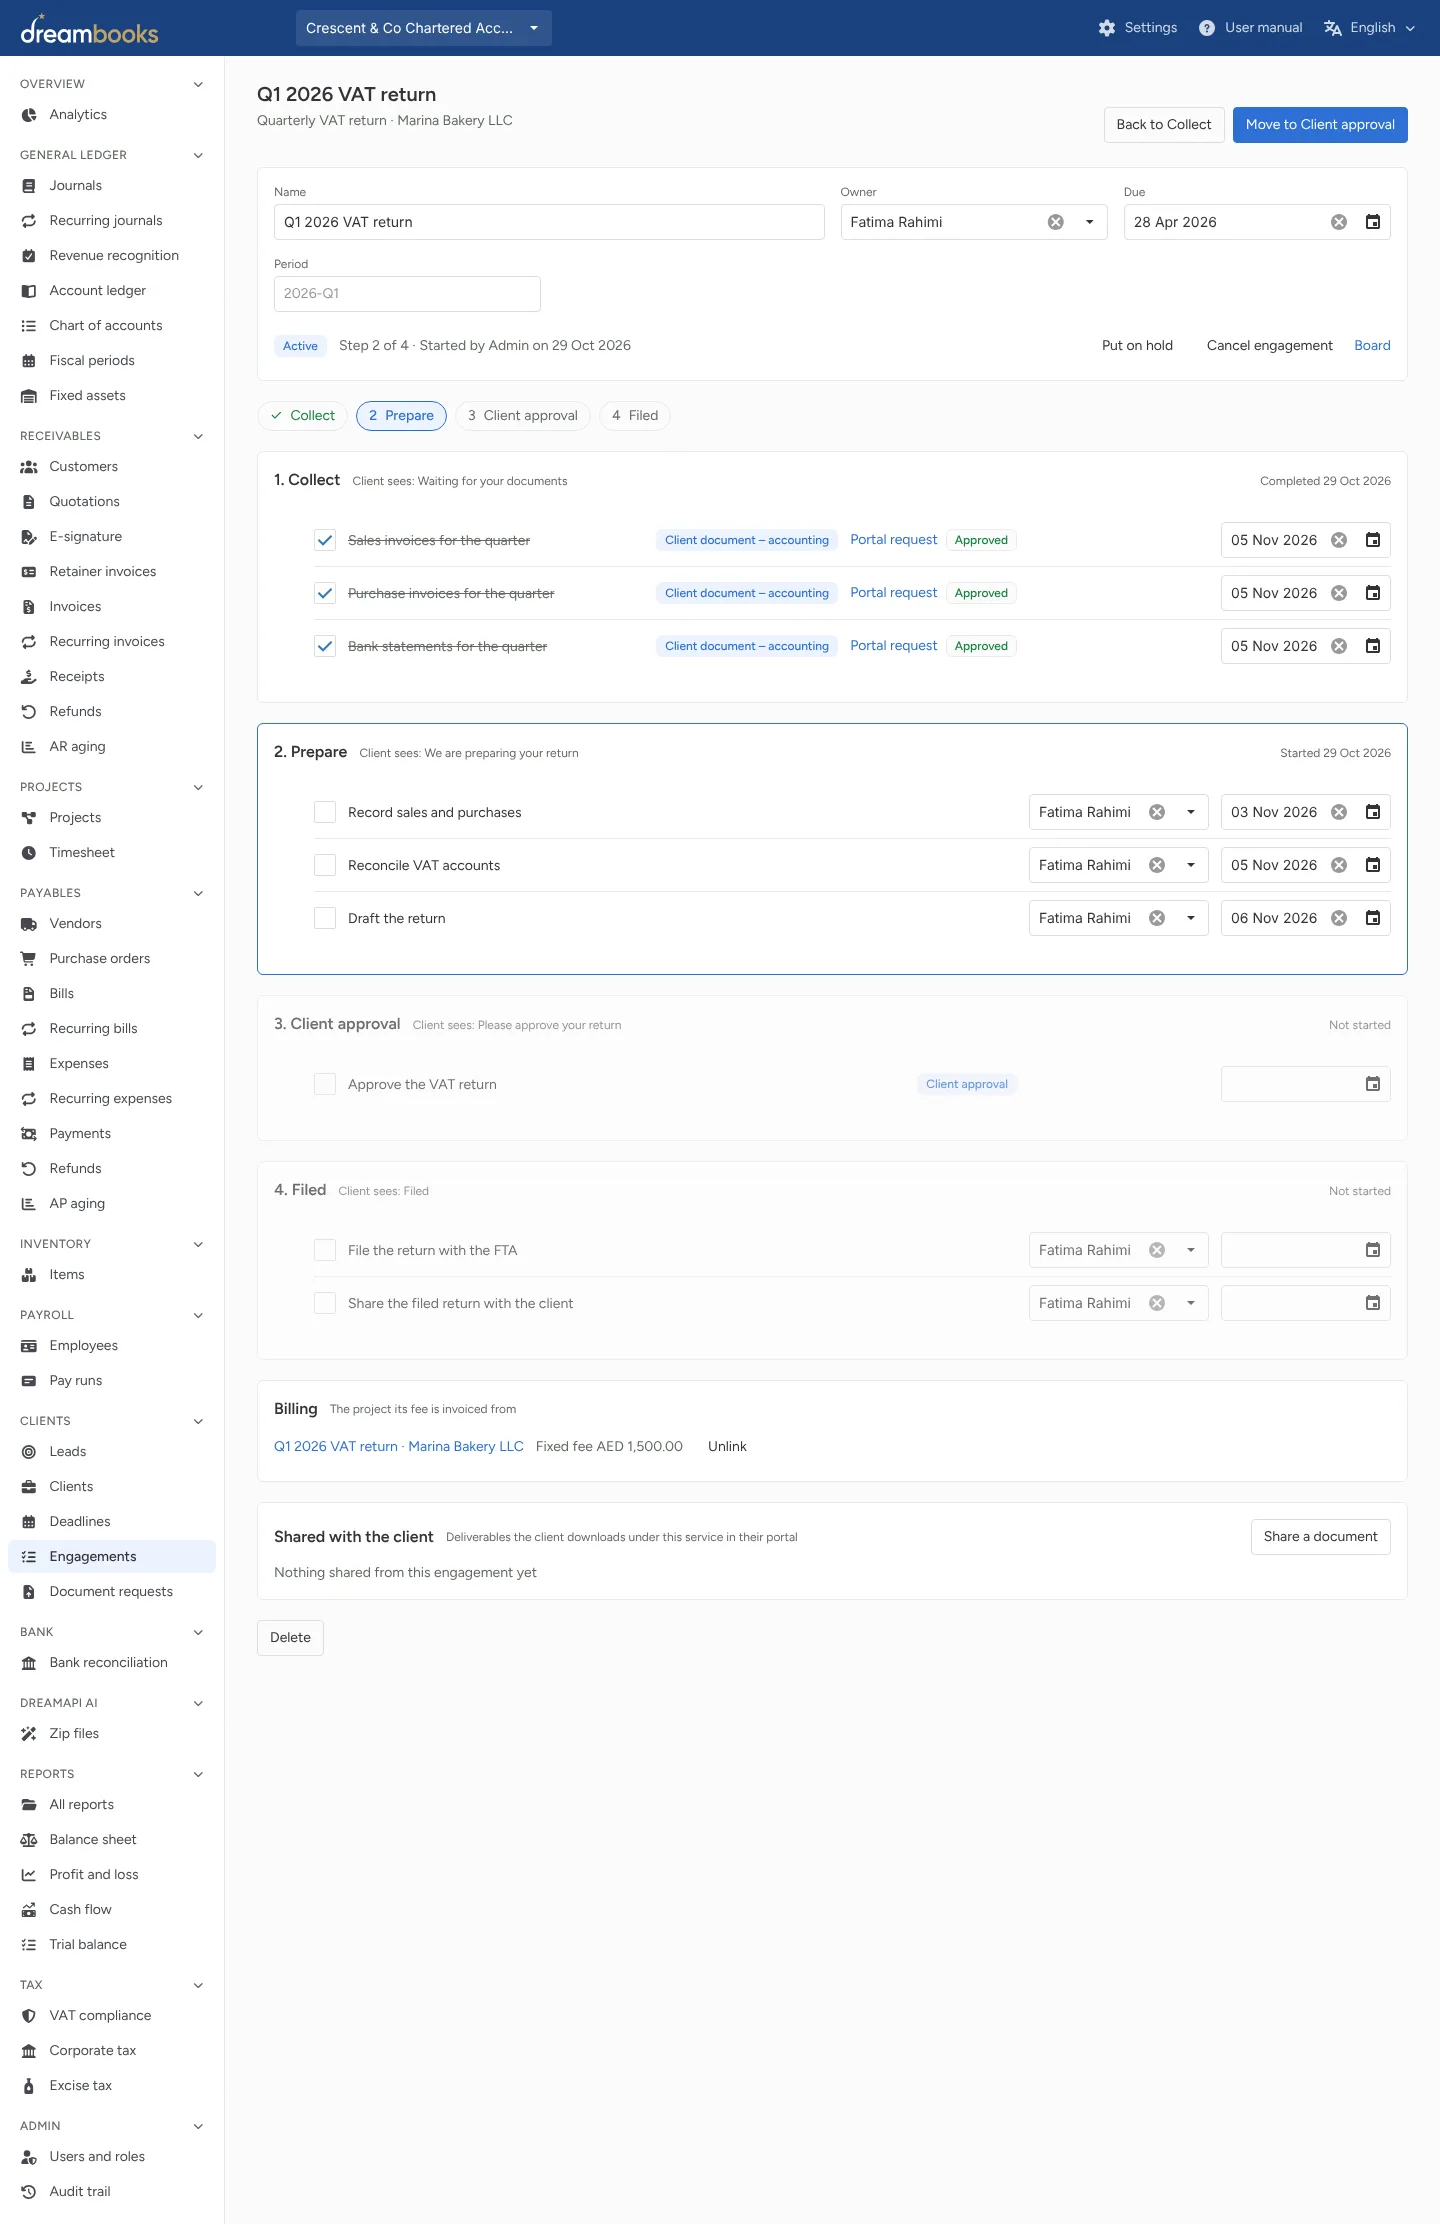Select the Filed step tab
The height and width of the screenshot is (2224, 1440).
point(635,416)
